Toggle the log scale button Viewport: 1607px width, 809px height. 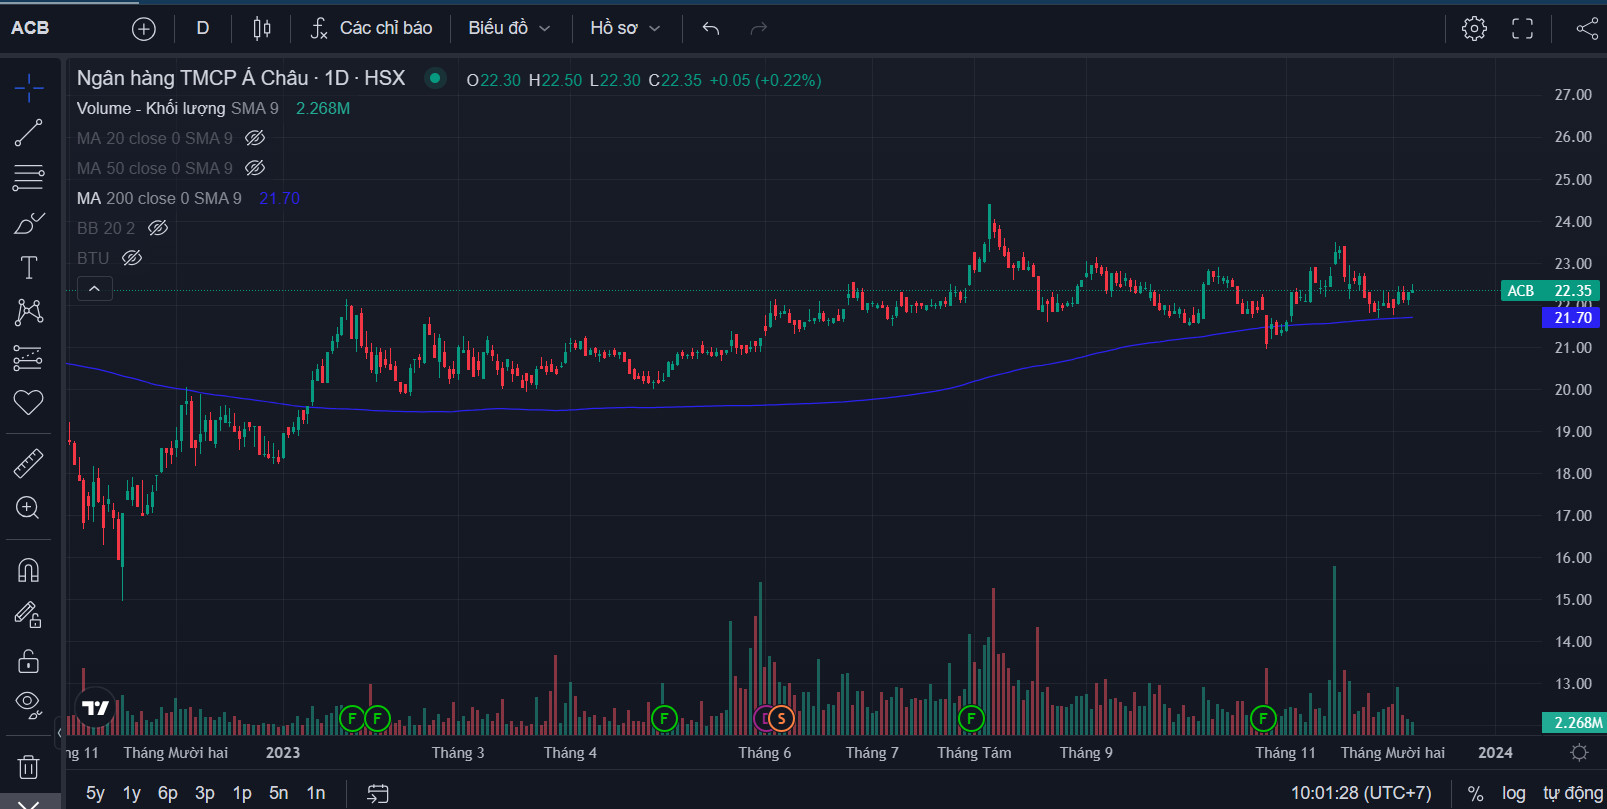click(x=1513, y=793)
